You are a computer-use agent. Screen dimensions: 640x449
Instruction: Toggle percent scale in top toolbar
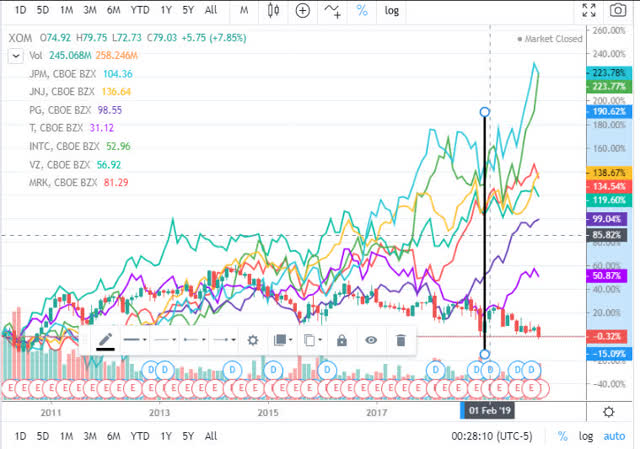[x=362, y=11]
